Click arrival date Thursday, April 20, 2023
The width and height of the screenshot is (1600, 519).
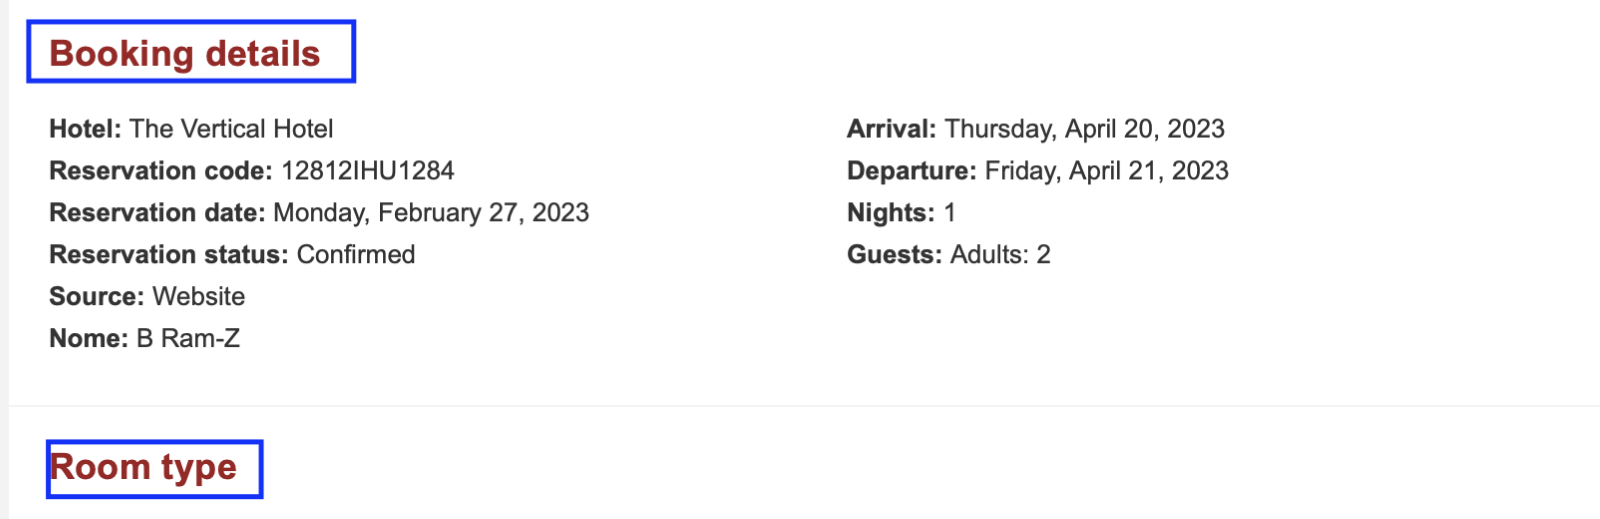coord(1085,129)
